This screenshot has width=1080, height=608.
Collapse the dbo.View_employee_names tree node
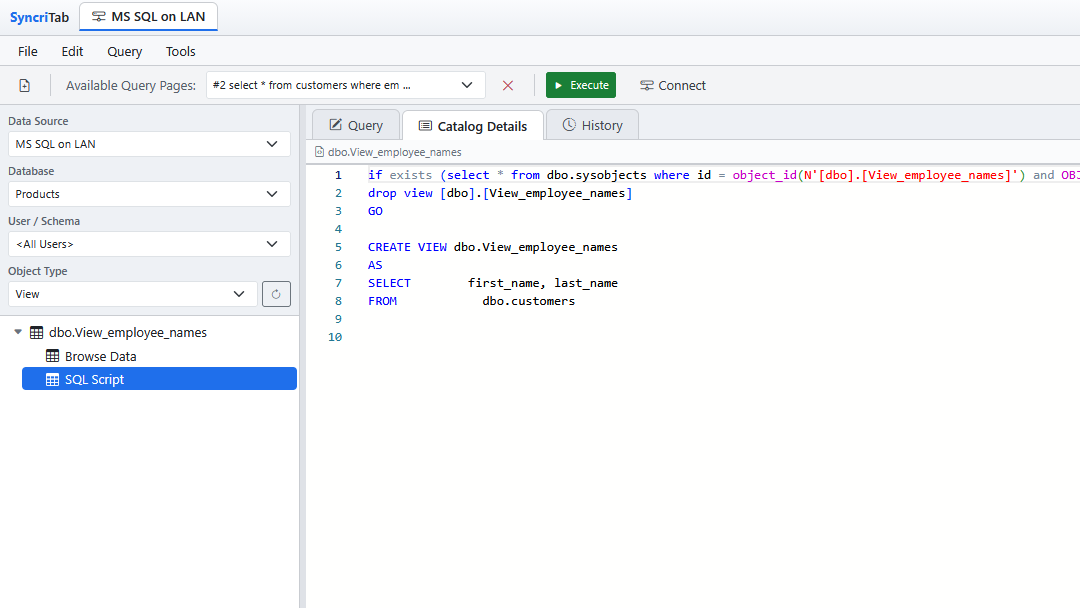click(x=18, y=332)
